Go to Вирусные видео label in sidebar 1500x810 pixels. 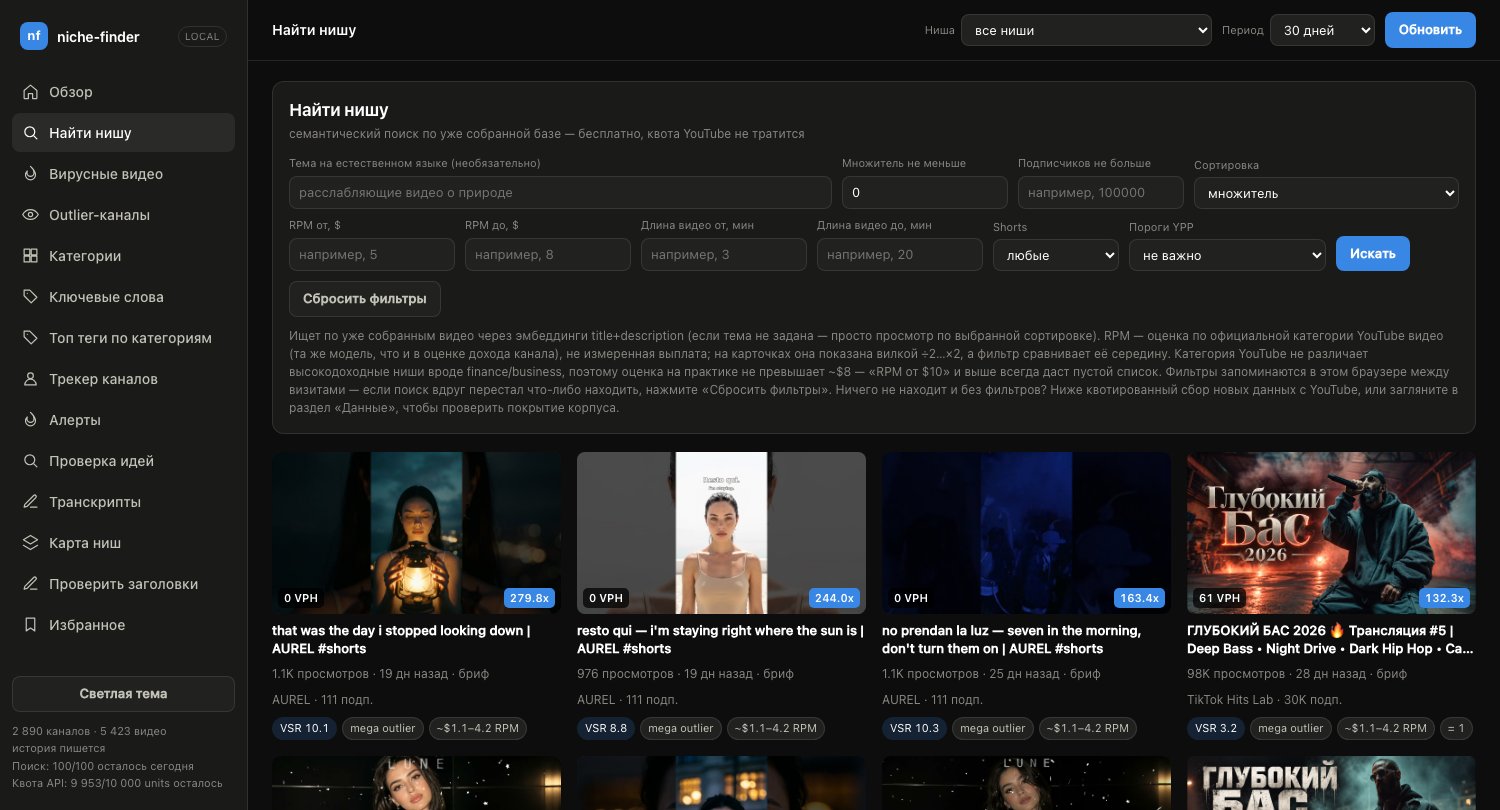(x=106, y=174)
